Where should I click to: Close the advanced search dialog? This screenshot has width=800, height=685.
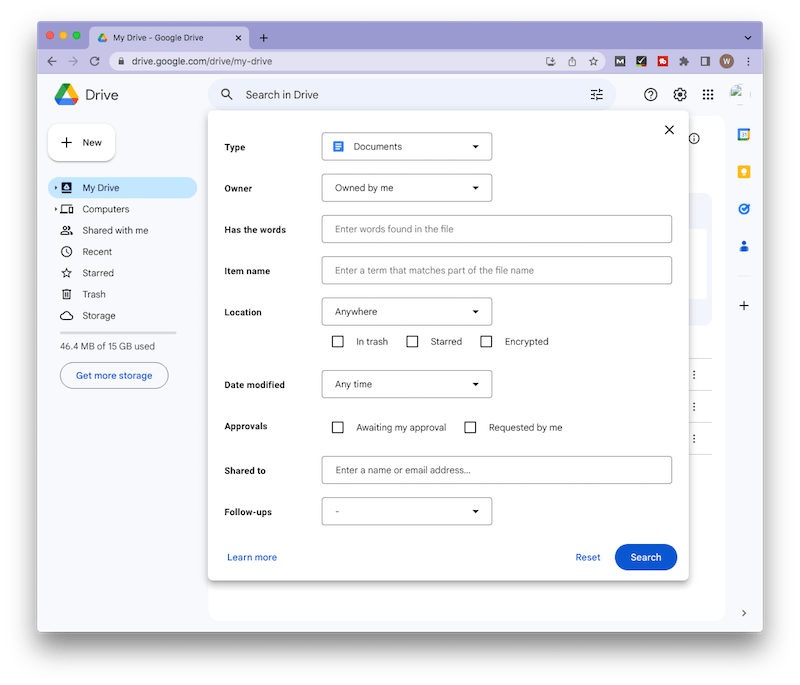669,130
